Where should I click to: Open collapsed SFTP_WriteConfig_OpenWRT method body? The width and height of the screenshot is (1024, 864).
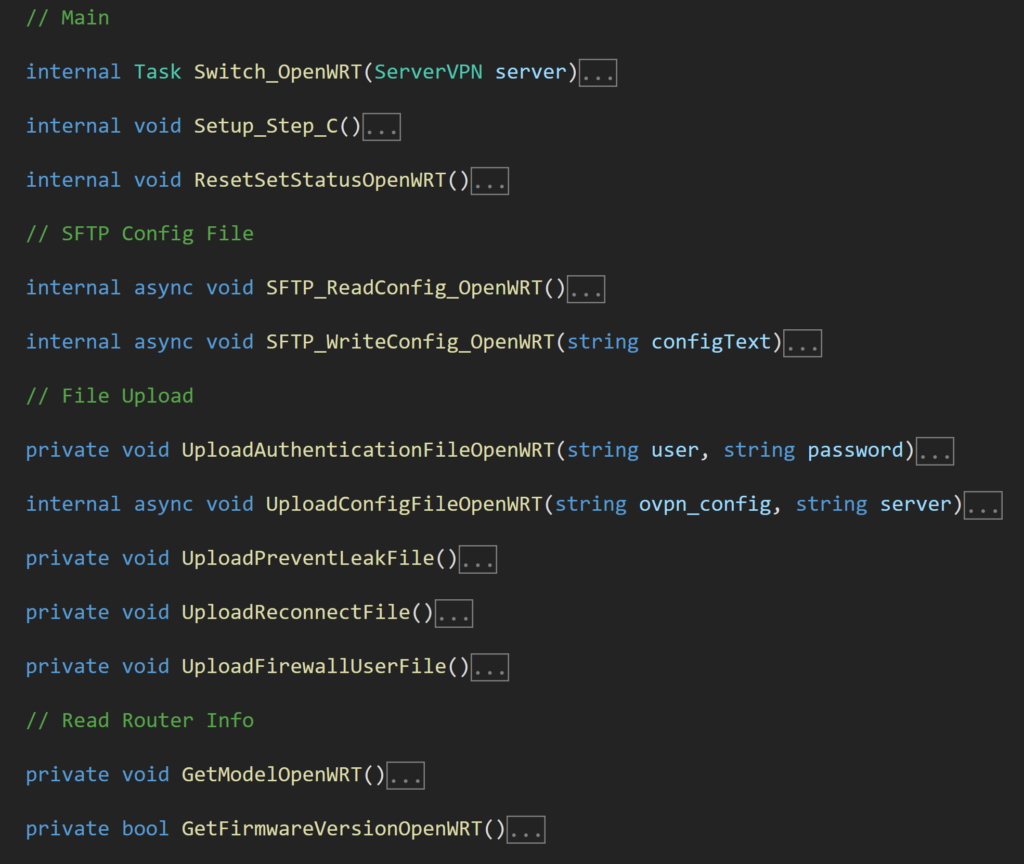(802, 343)
